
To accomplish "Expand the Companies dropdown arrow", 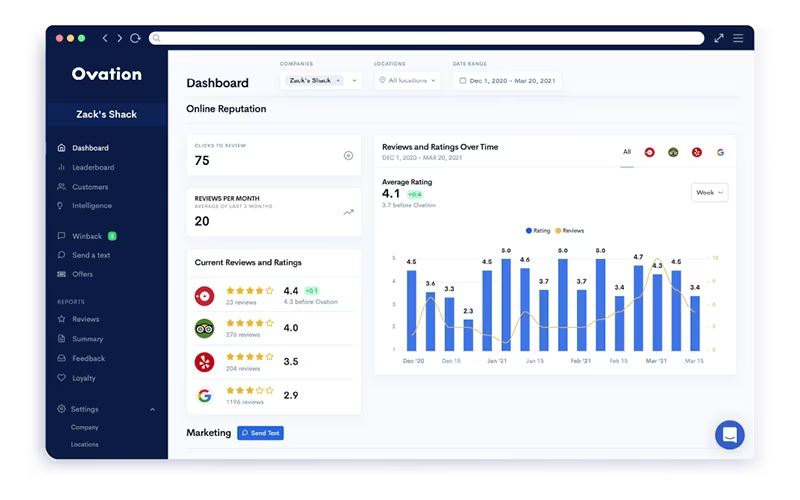I will [x=354, y=81].
